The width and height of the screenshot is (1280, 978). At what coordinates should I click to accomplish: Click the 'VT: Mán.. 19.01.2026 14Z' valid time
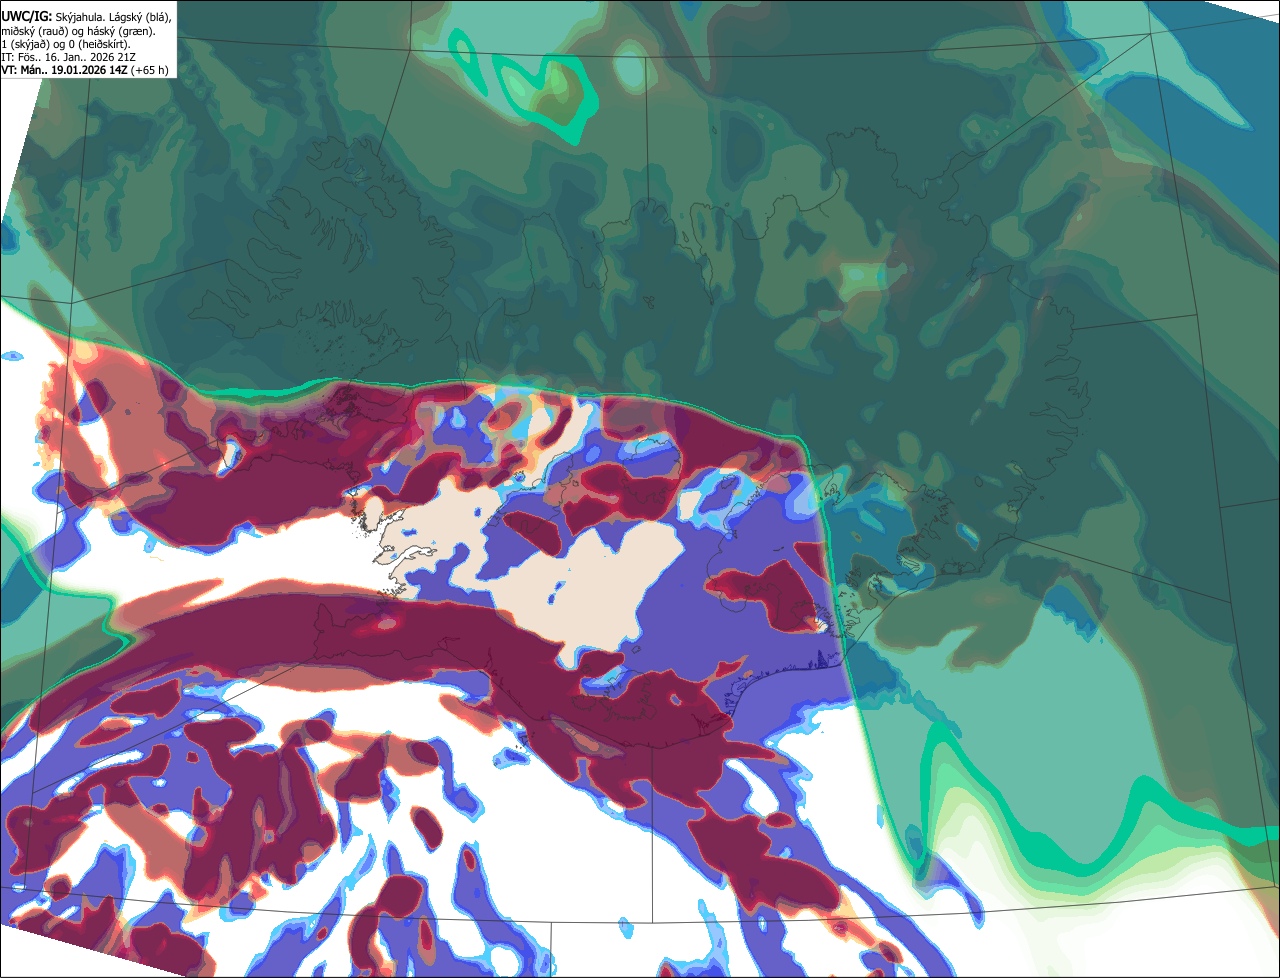tap(64, 70)
